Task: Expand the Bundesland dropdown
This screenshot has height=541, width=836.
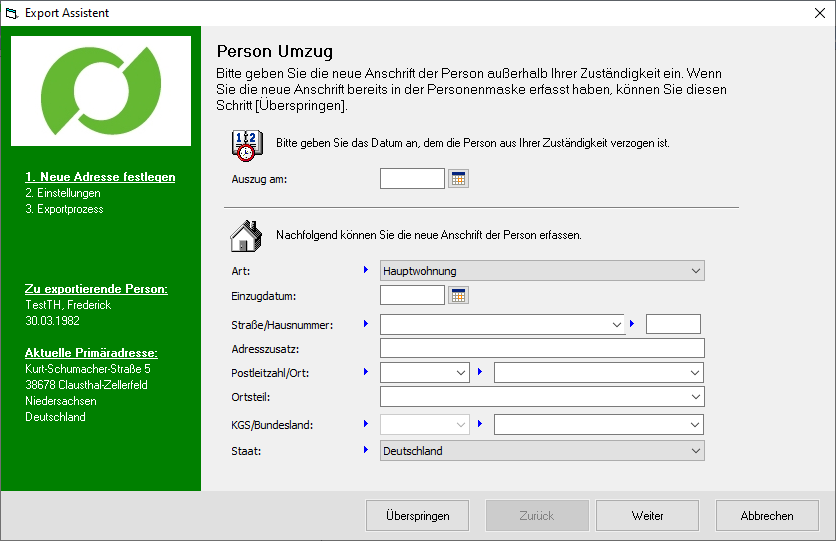Action: [695, 425]
